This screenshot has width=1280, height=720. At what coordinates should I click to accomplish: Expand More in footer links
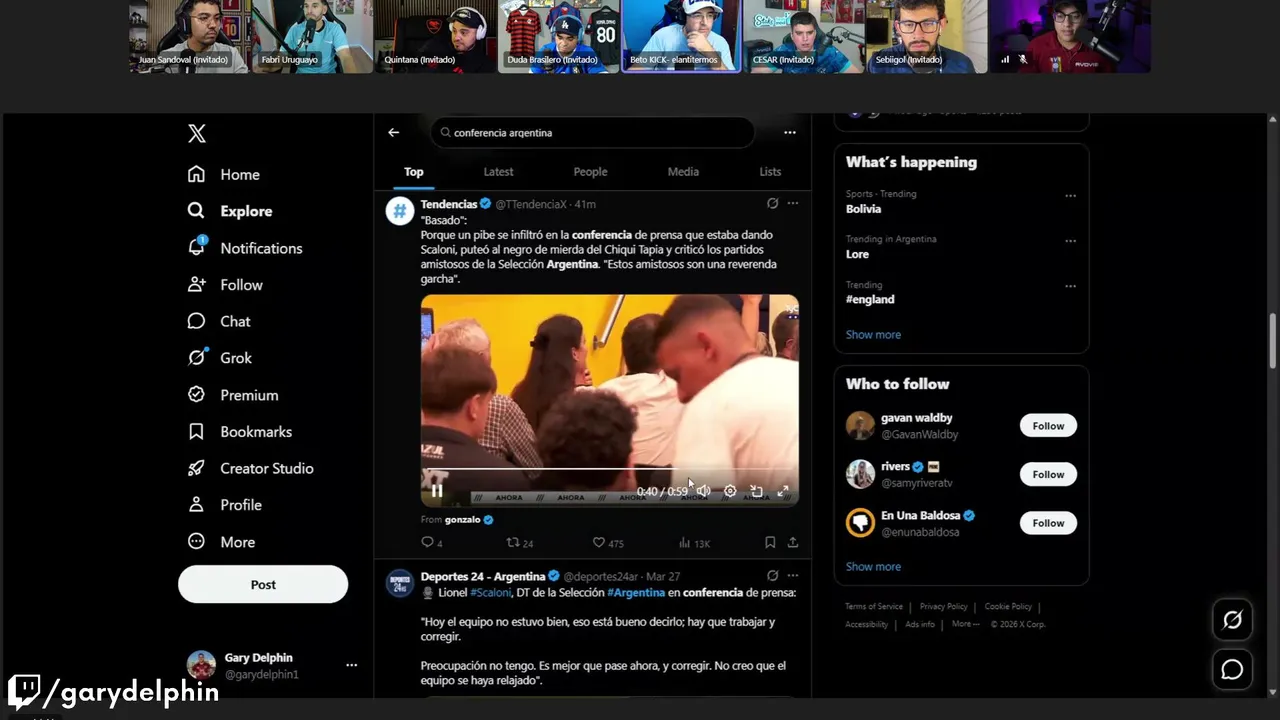click(965, 624)
